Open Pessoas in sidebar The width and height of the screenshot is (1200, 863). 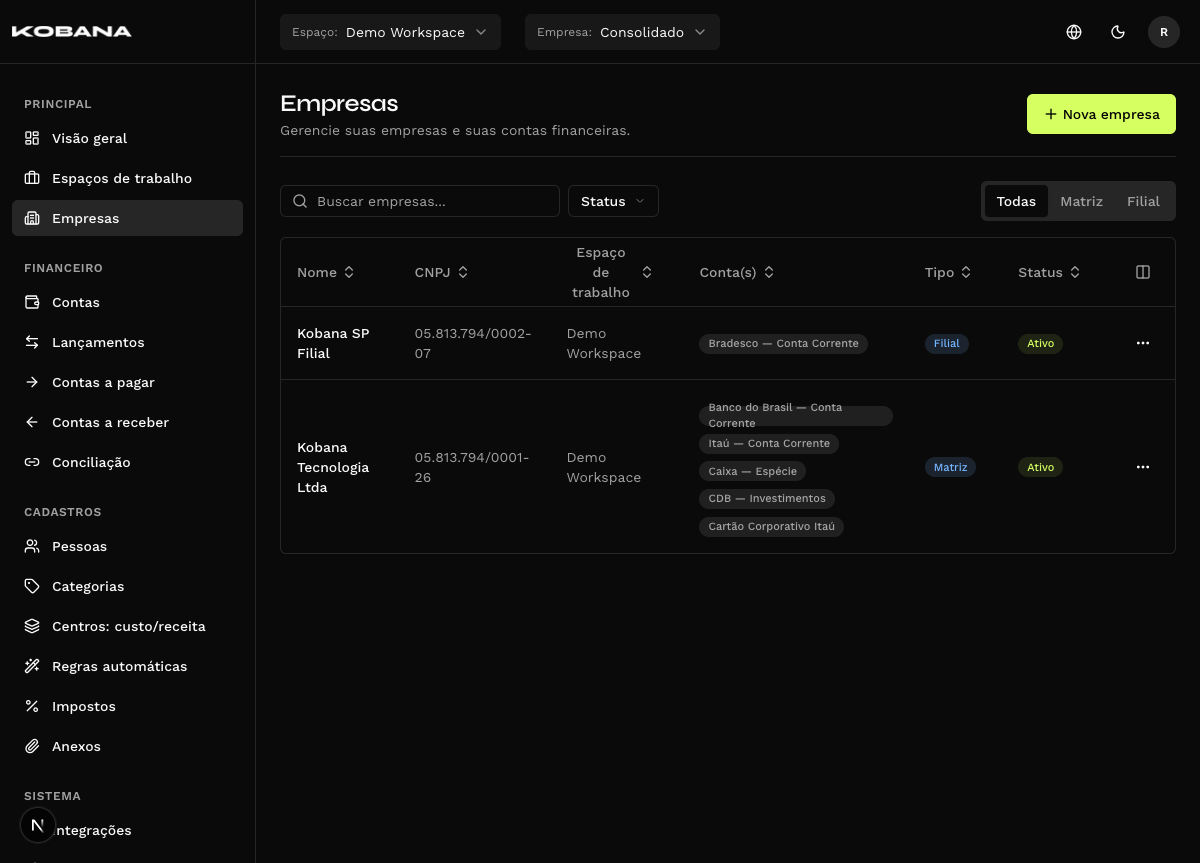click(127, 546)
